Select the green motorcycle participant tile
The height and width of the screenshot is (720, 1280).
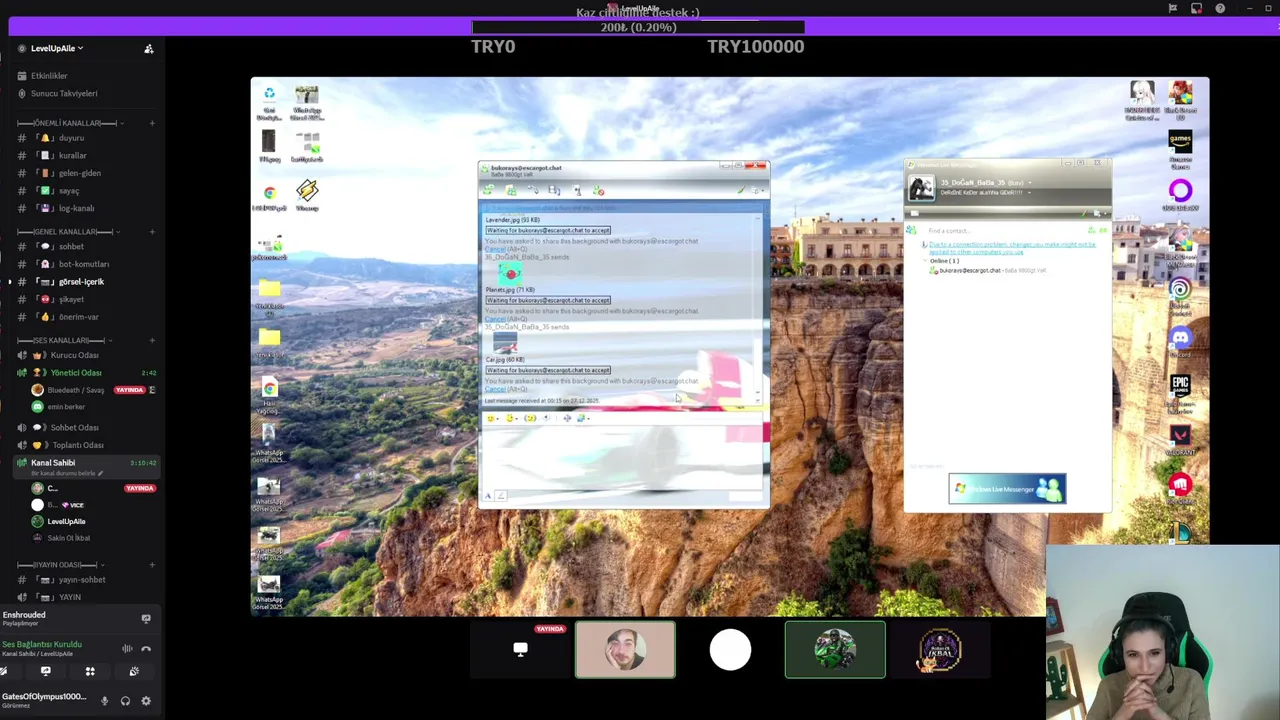click(835, 650)
